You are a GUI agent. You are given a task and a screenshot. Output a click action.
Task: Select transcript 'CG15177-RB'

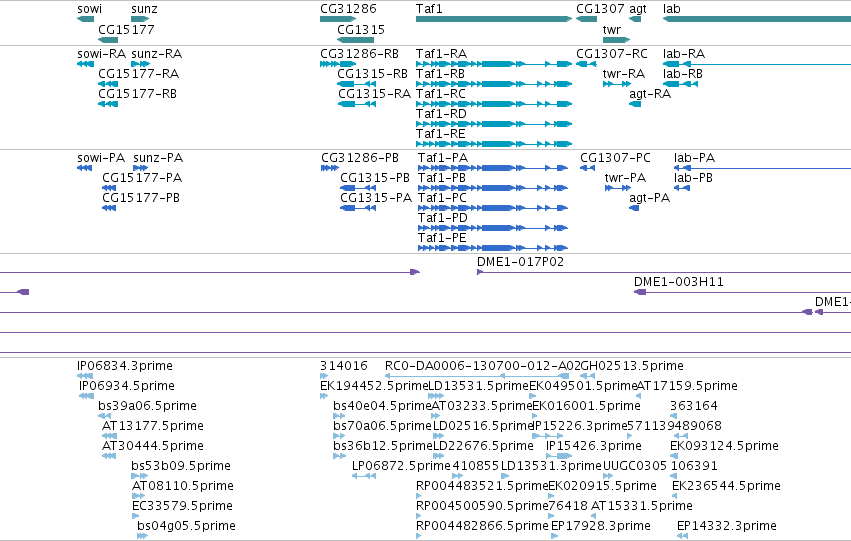click(137, 94)
